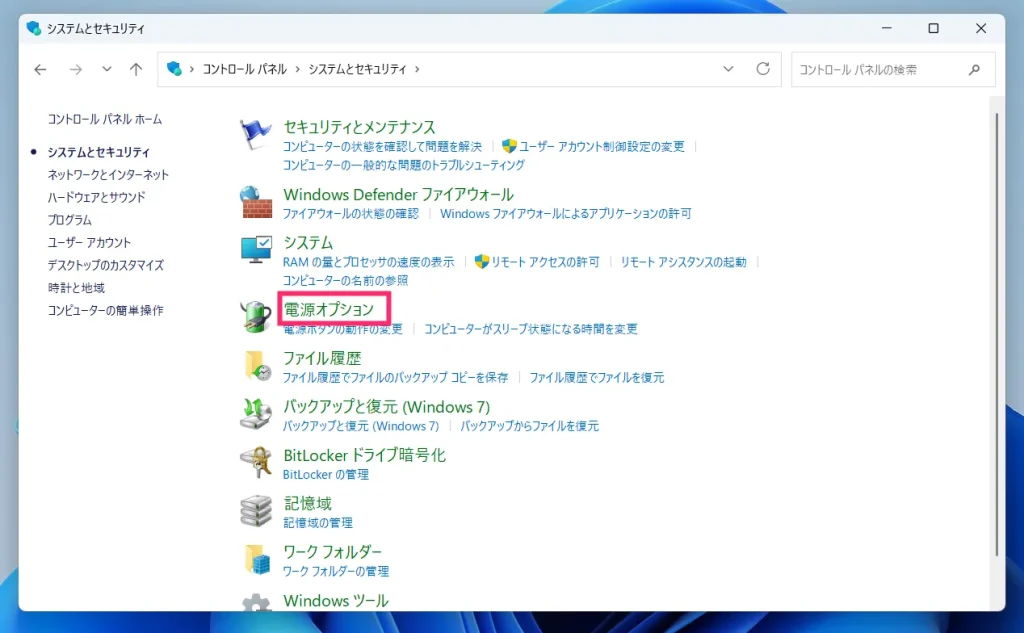Open ネットワークとインターネット category

(x=108, y=174)
